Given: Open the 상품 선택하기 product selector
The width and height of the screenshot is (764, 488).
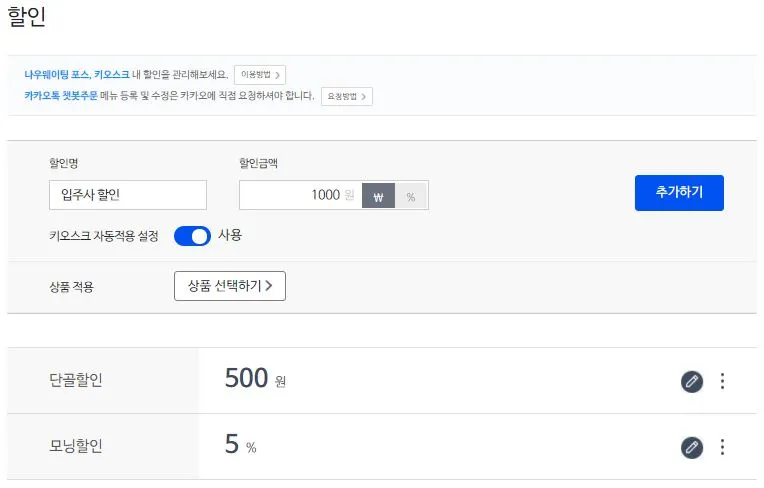Looking at the screenshot, I should (x=230, y=286).
